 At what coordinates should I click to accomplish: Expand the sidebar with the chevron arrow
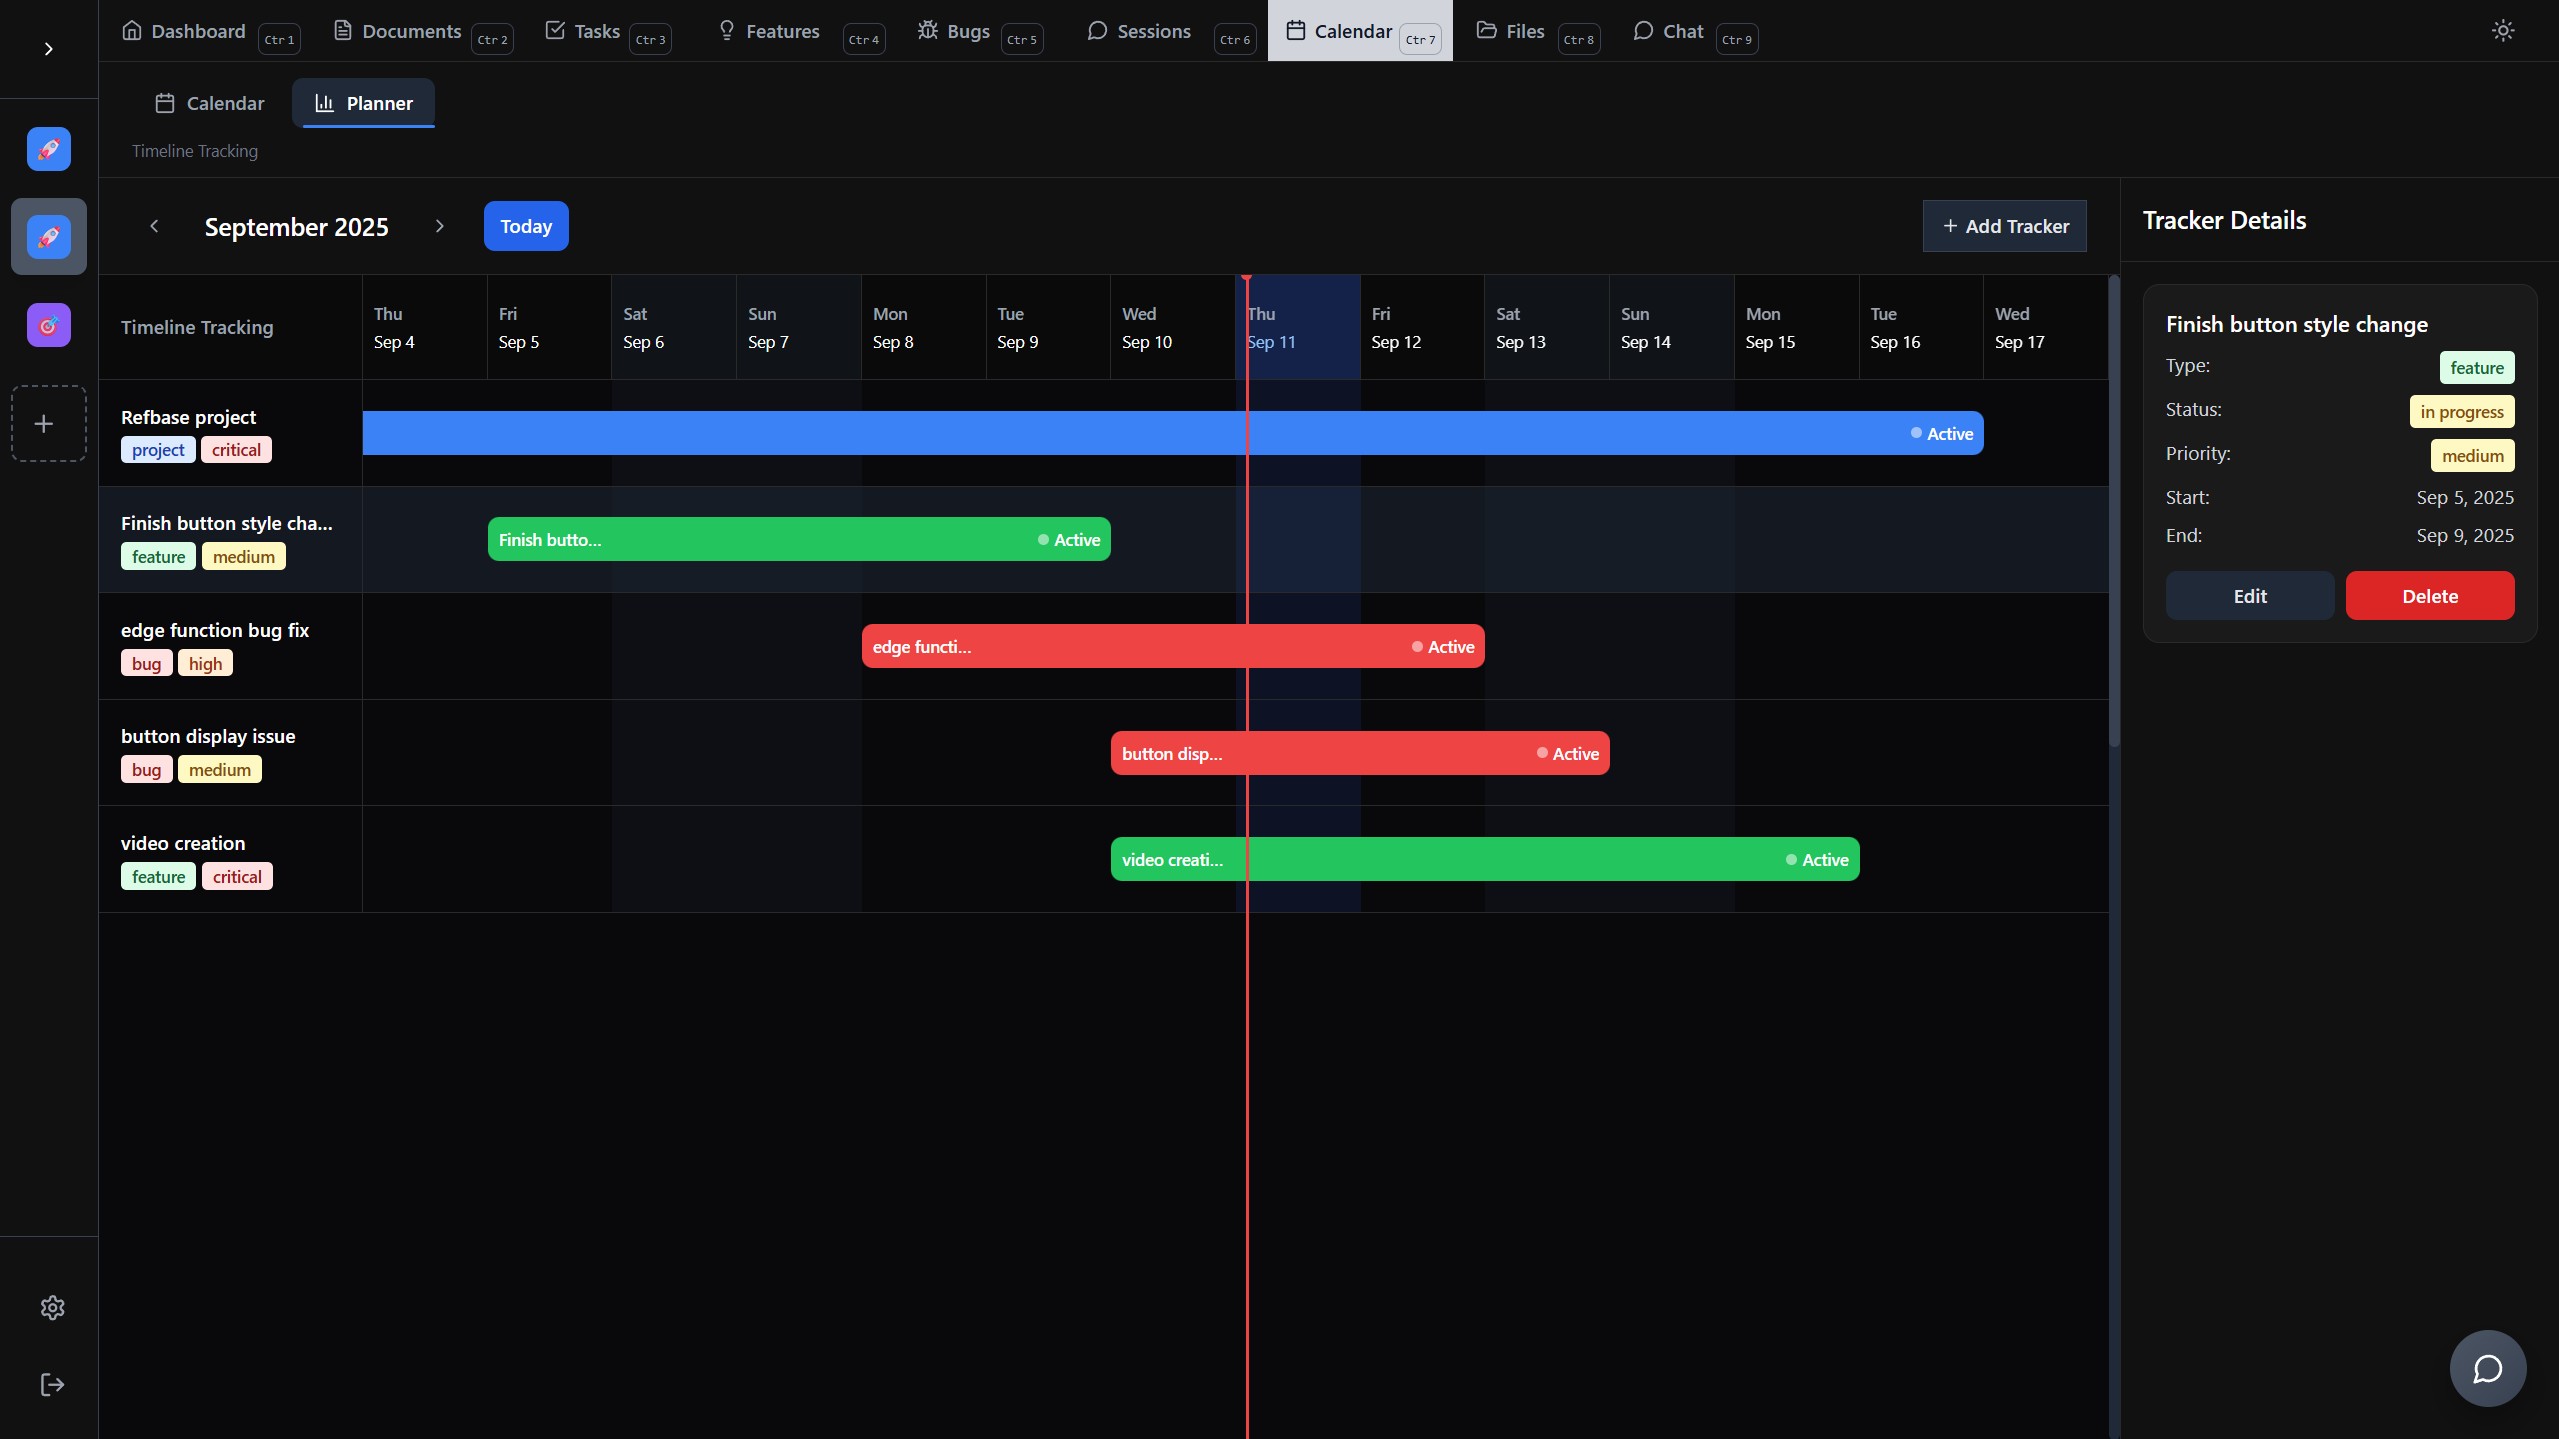pos(48,49)
